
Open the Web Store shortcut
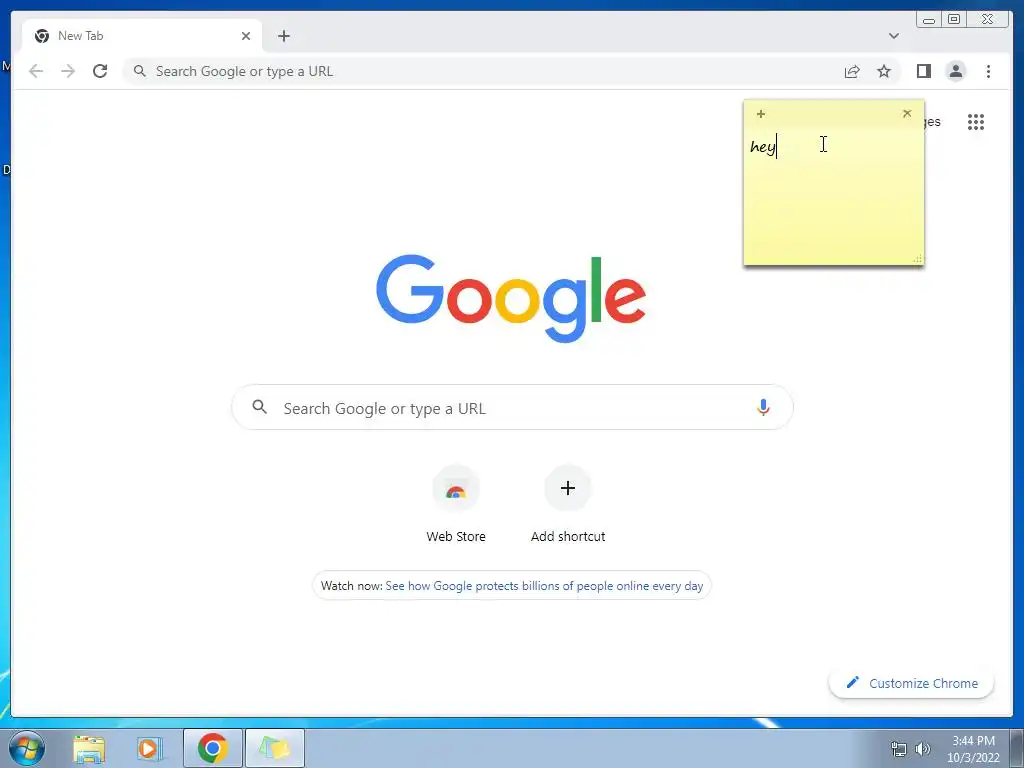point(456,488)
